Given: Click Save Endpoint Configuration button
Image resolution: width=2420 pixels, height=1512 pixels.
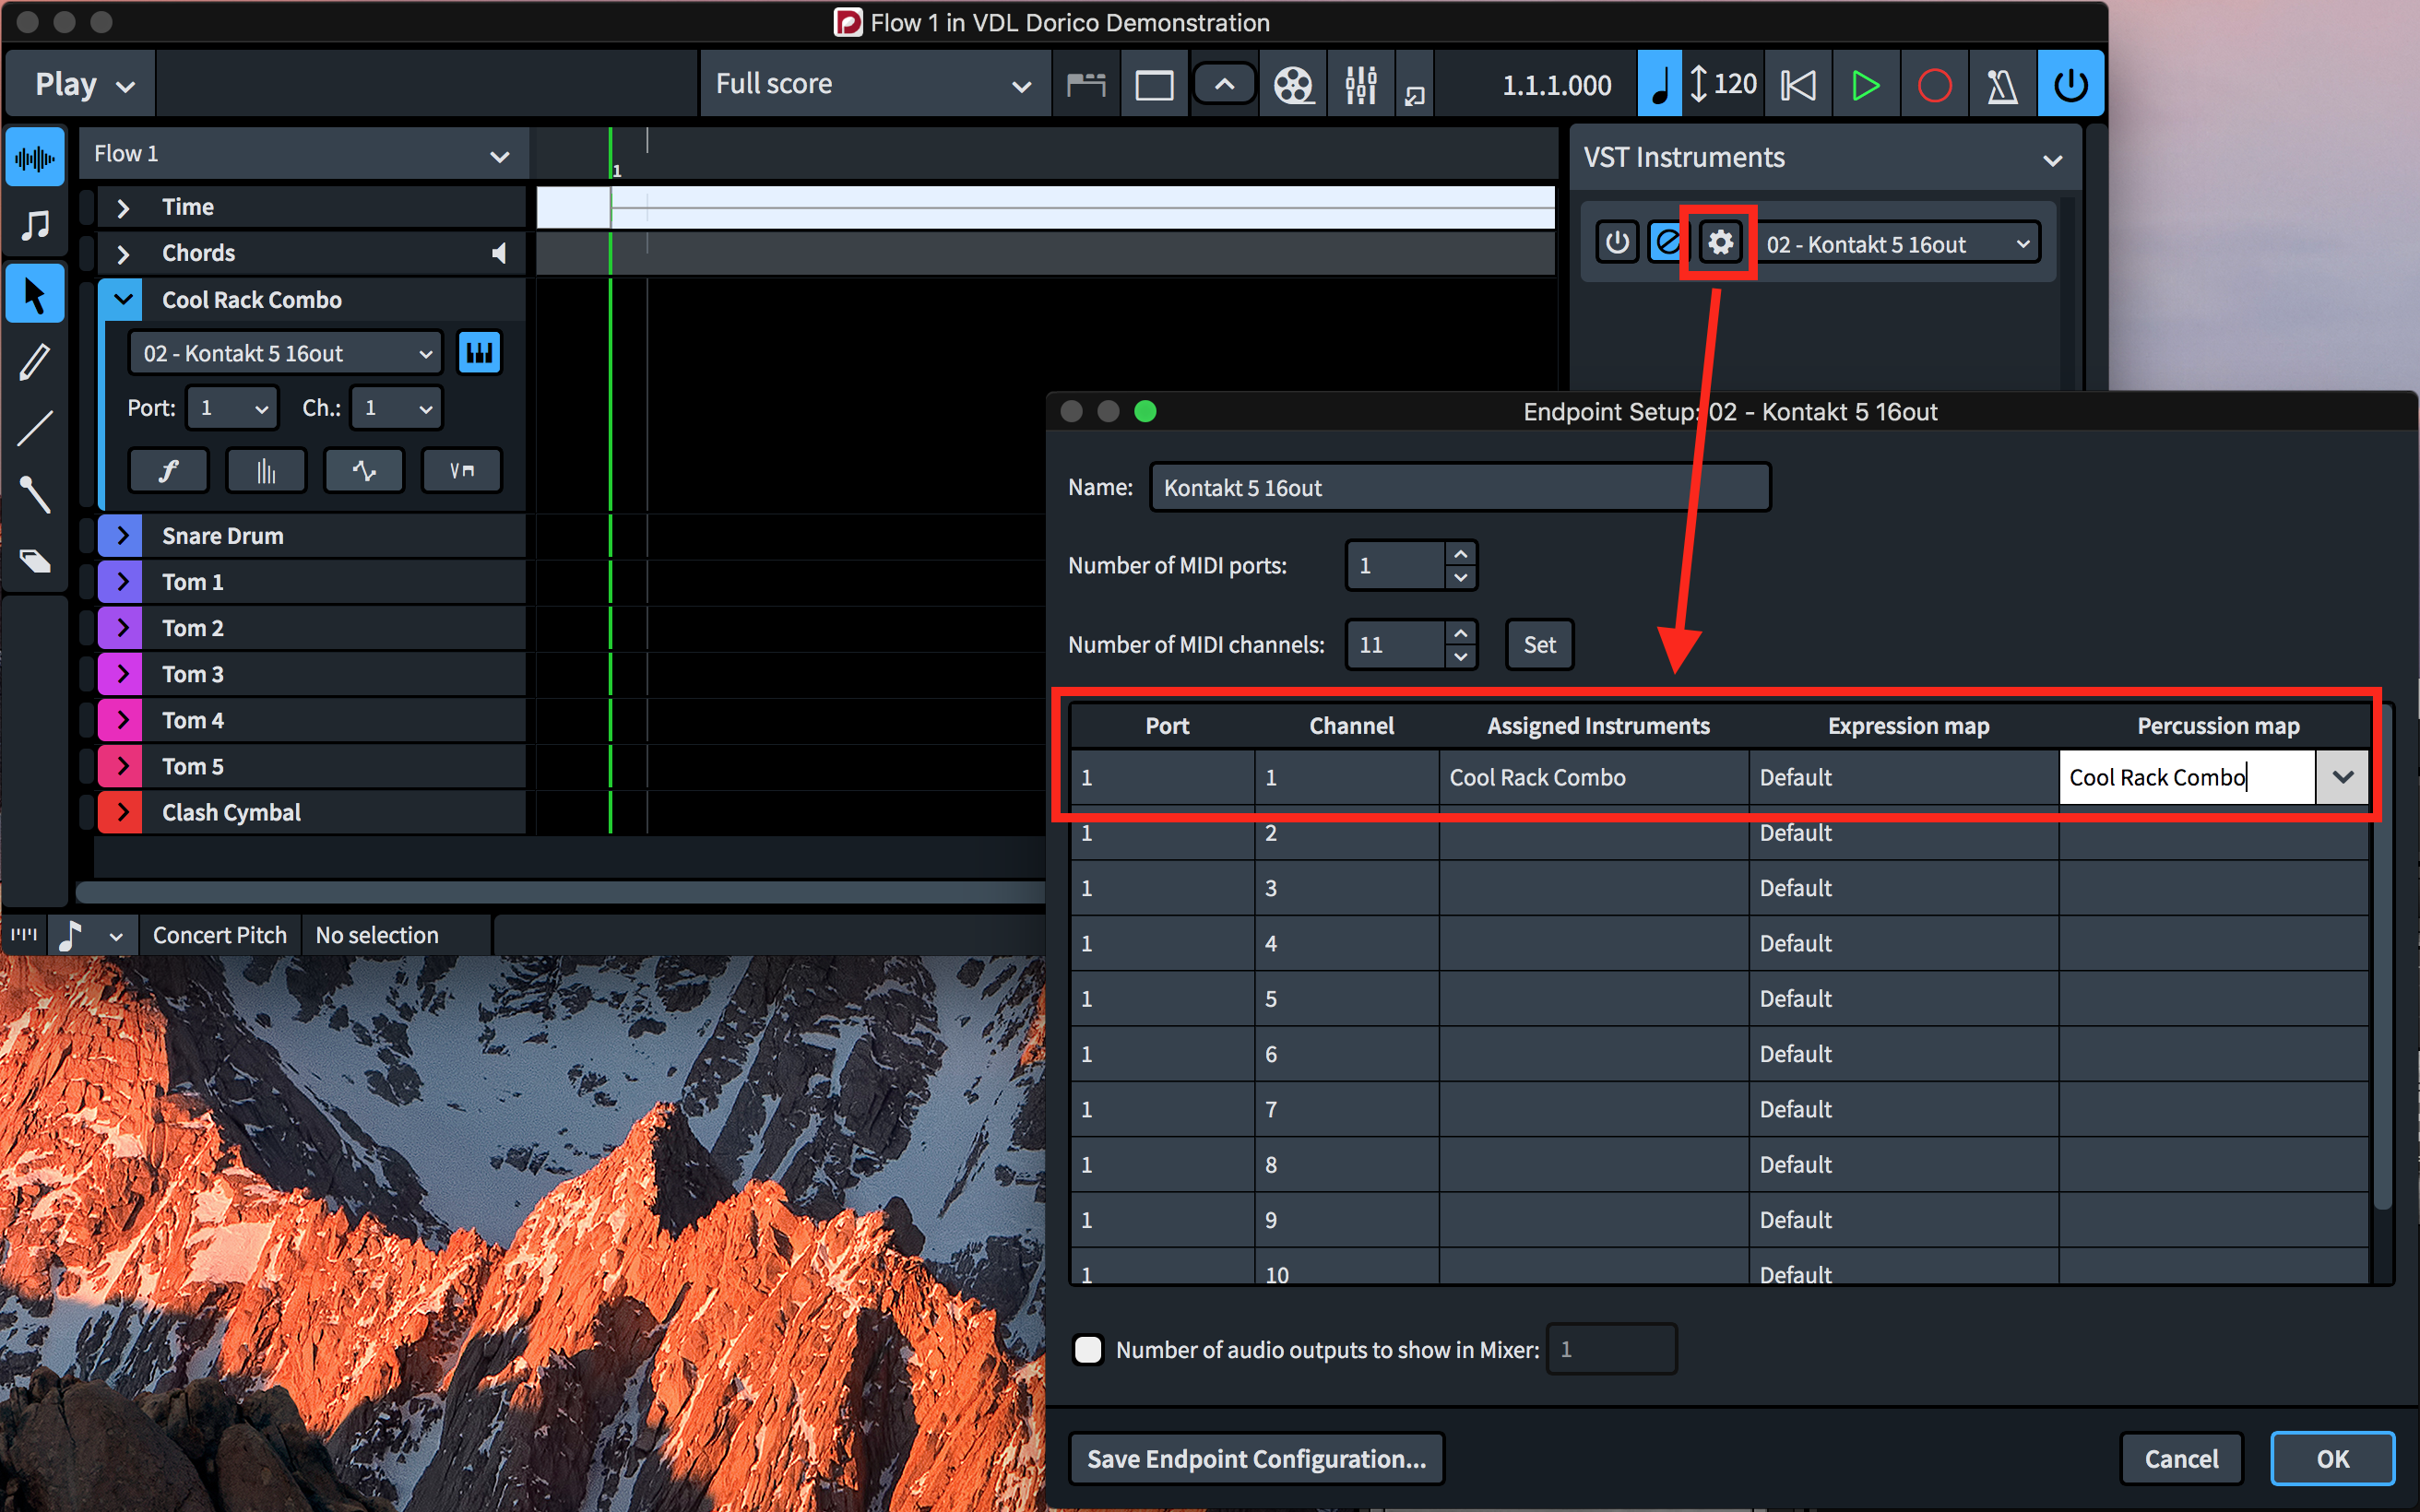Looking at the screenshot, I should click(x=1256, y=1459).
